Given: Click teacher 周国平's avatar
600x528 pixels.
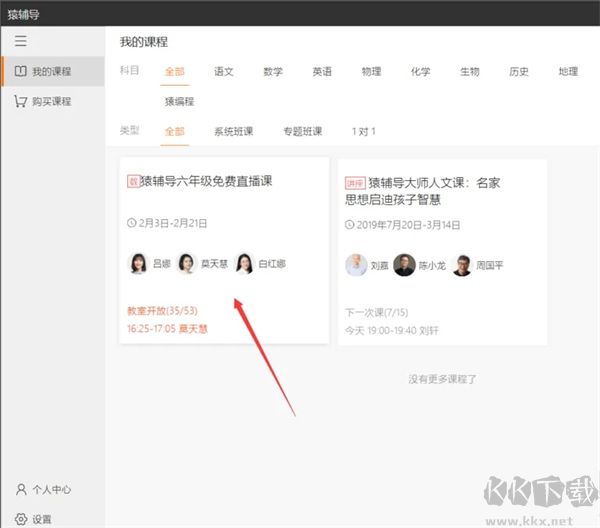Looking at the screenshot, I should click(x=462, y=265).
